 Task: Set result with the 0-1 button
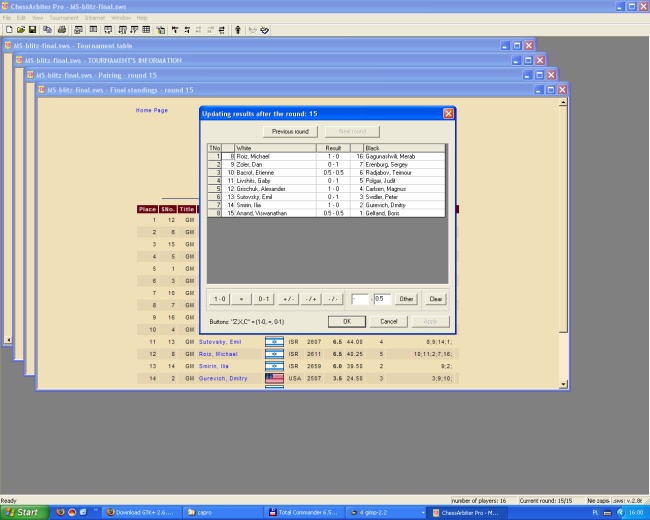pos(264,299)
